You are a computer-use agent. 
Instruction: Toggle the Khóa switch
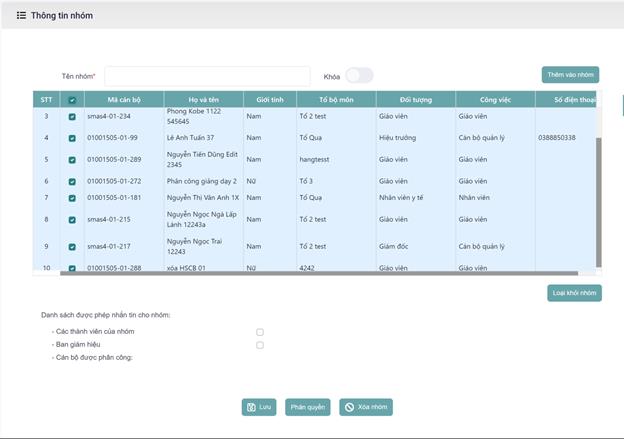point(359,76)
